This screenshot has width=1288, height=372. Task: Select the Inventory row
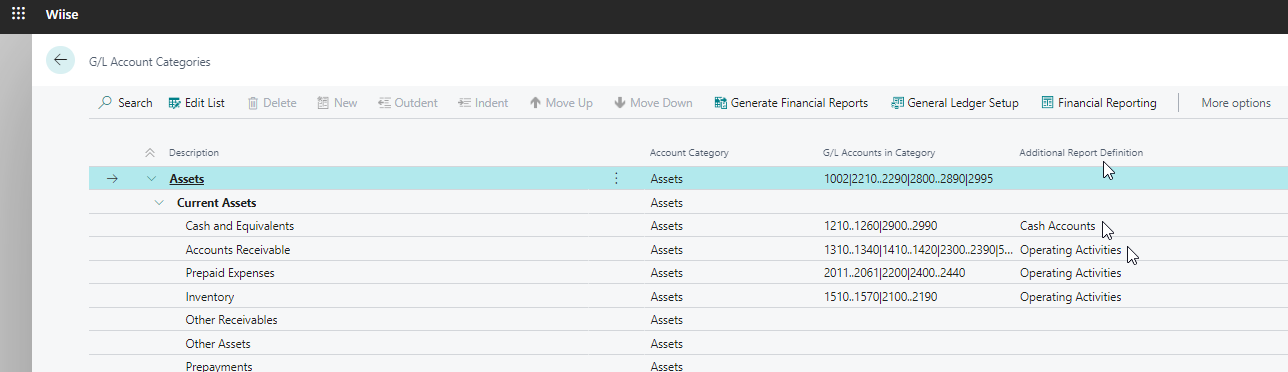click(x=688, y=297)
